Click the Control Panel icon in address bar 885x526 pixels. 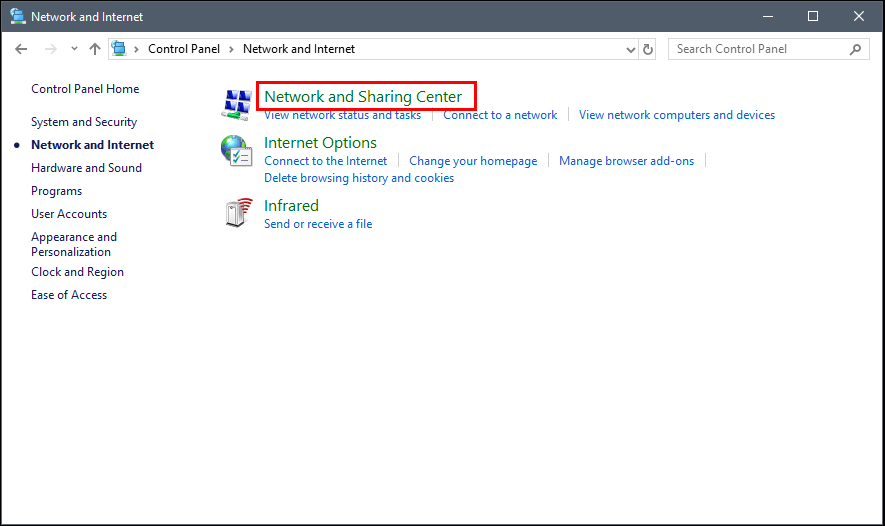click(x=119, y=49)
